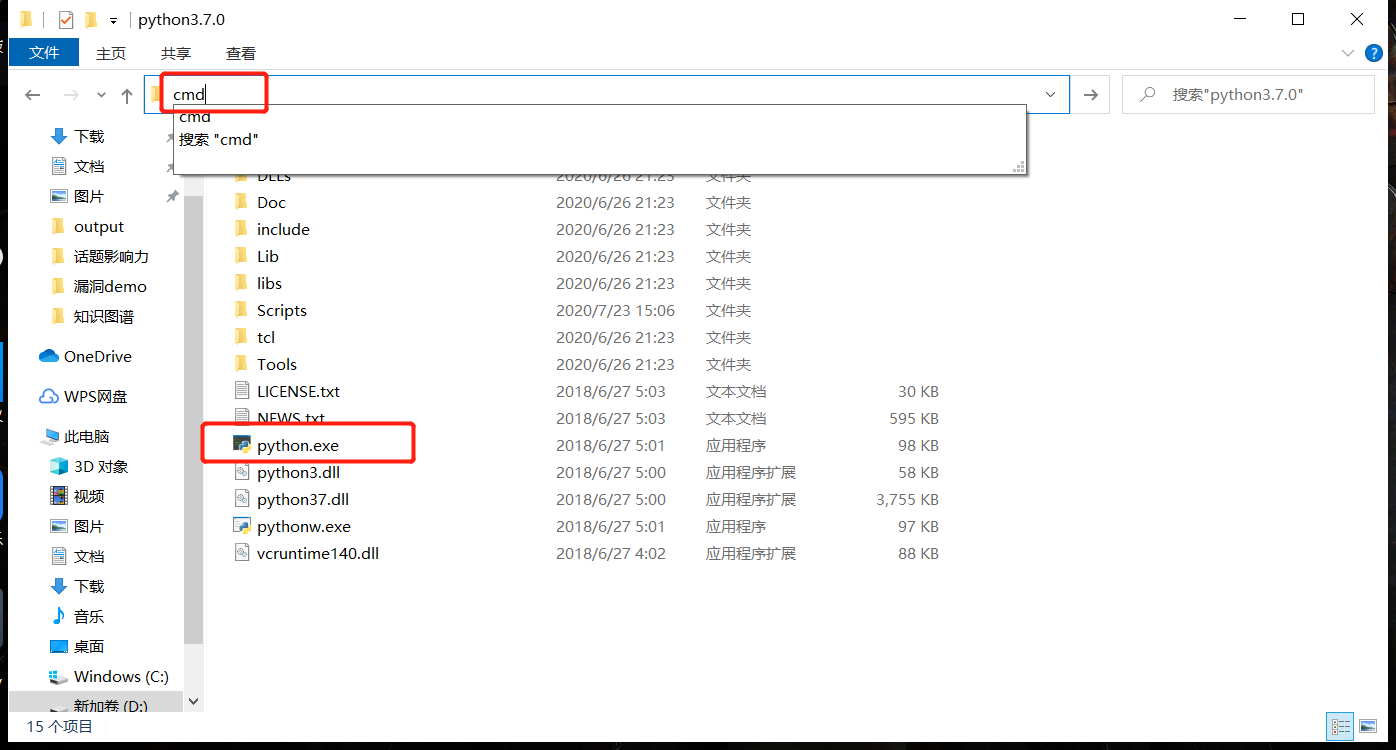
Task: Click 文档 under 此电脑
Action: (x=89, y=556)
